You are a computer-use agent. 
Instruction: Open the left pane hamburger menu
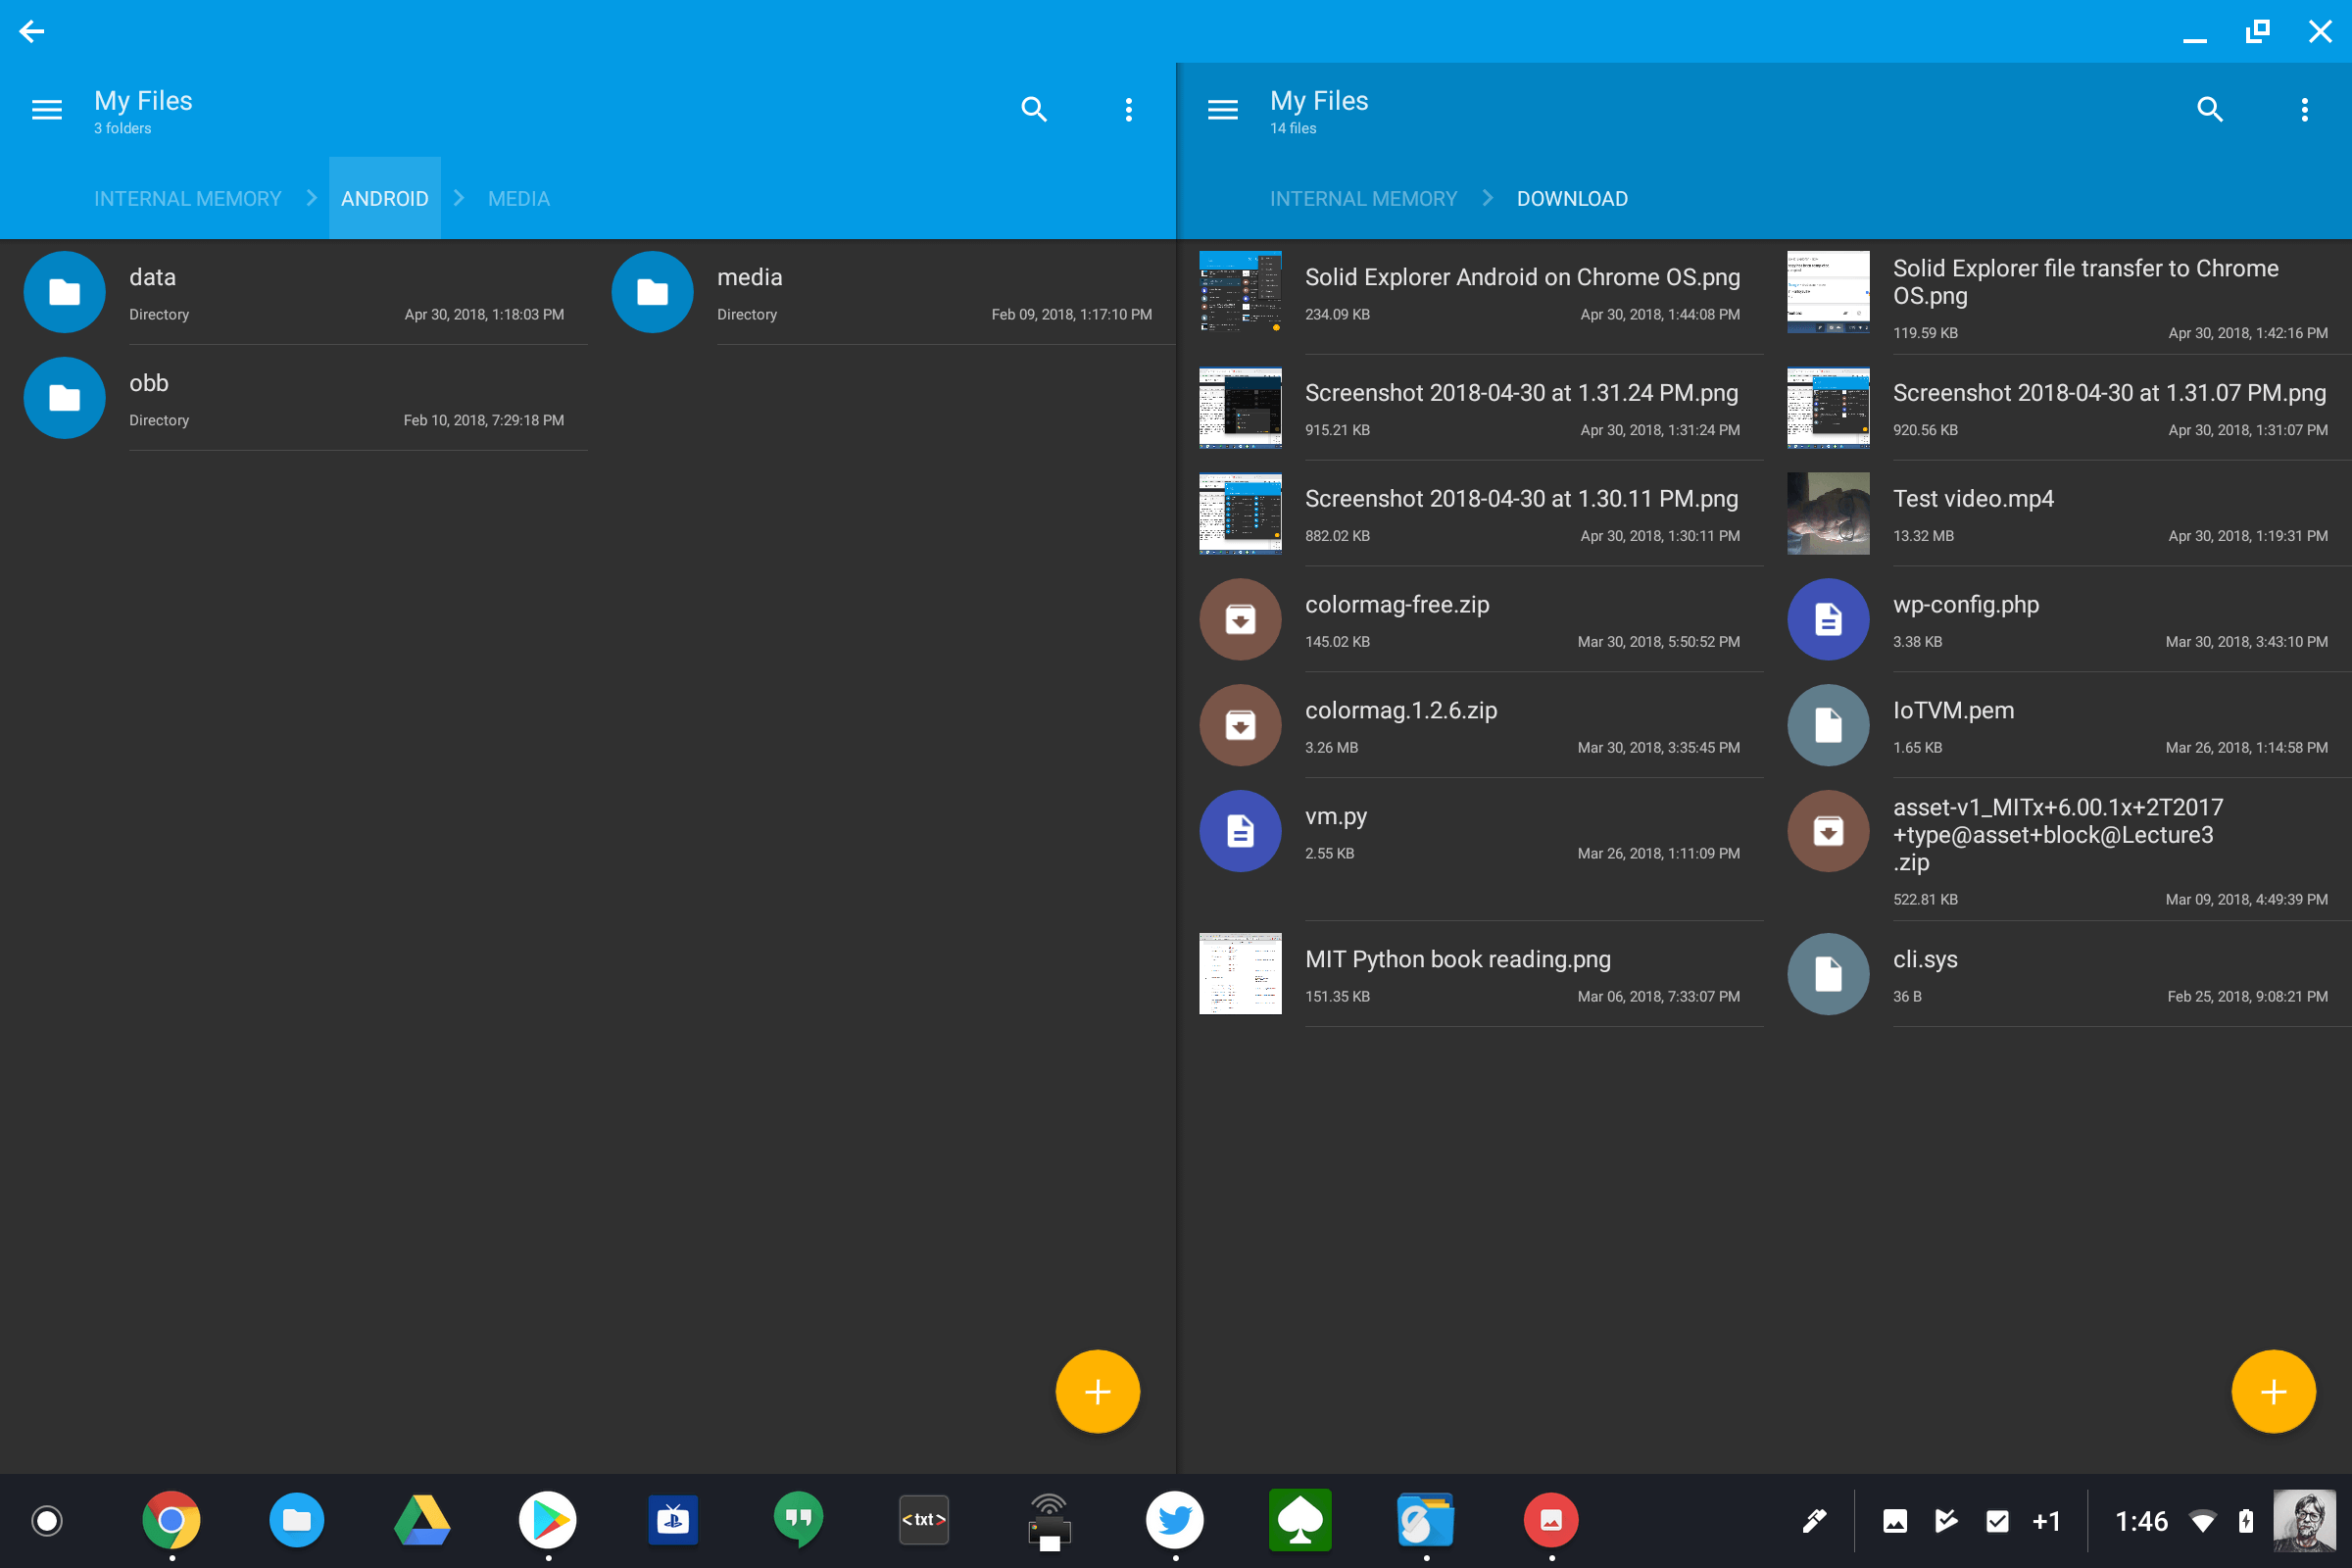click(47, 109)
